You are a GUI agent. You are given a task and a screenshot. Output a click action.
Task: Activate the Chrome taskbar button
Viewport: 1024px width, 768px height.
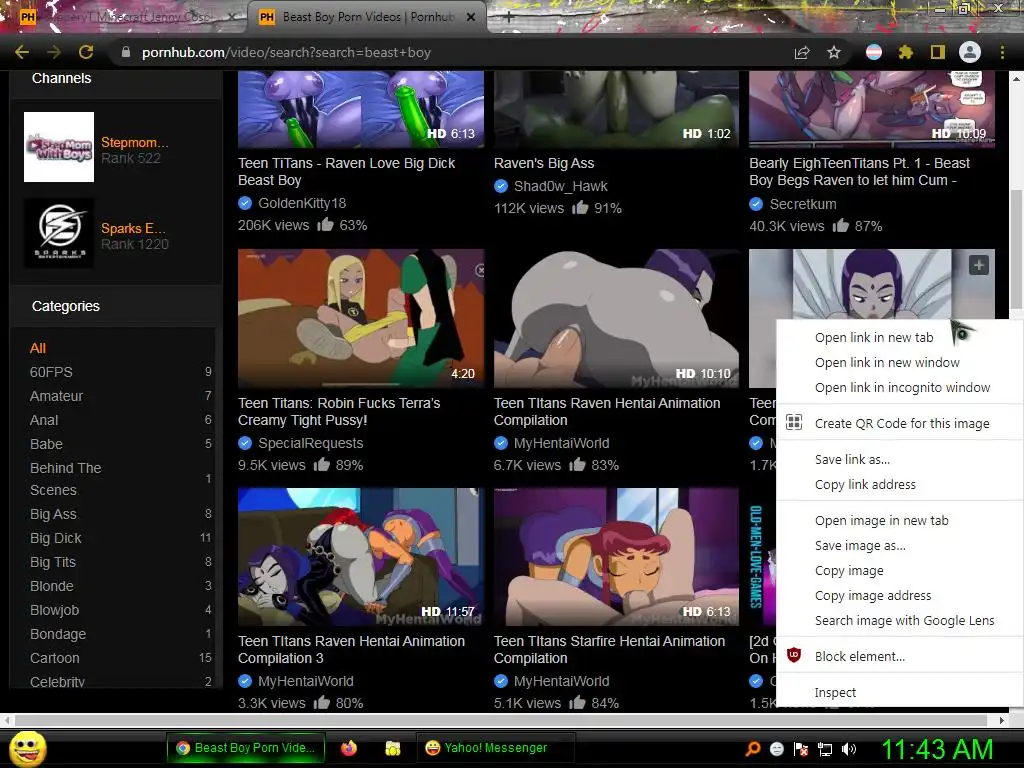[x=246, y=748]
